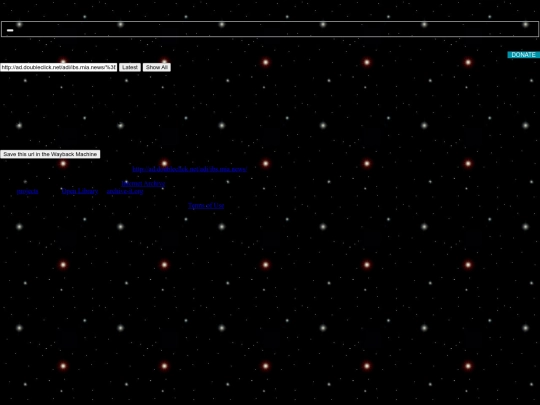Open the Open Library link
The image size is (540, 405).
[80, 191]
